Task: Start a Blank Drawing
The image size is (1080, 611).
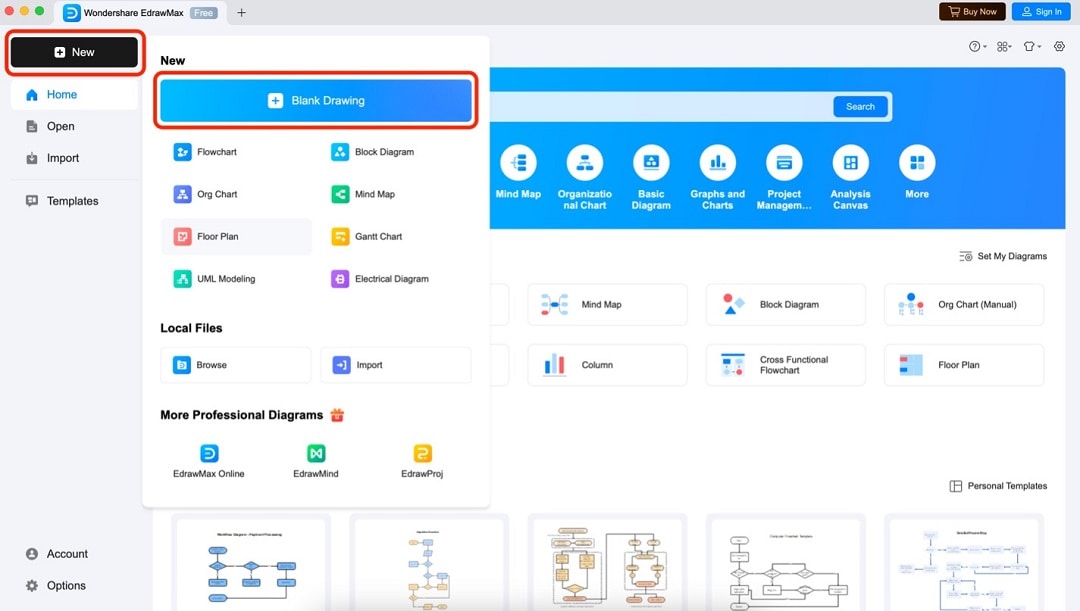Action: tap(315, 101)
